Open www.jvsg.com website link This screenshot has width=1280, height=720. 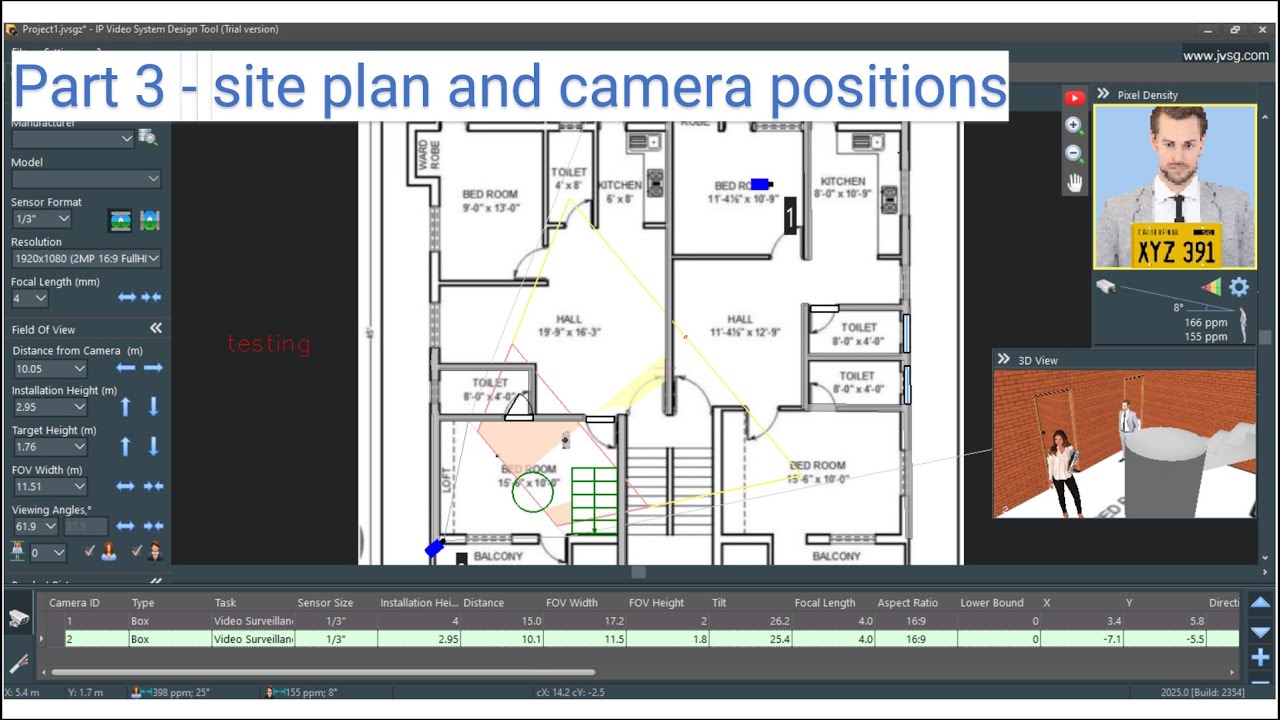tap(1225, 56)
